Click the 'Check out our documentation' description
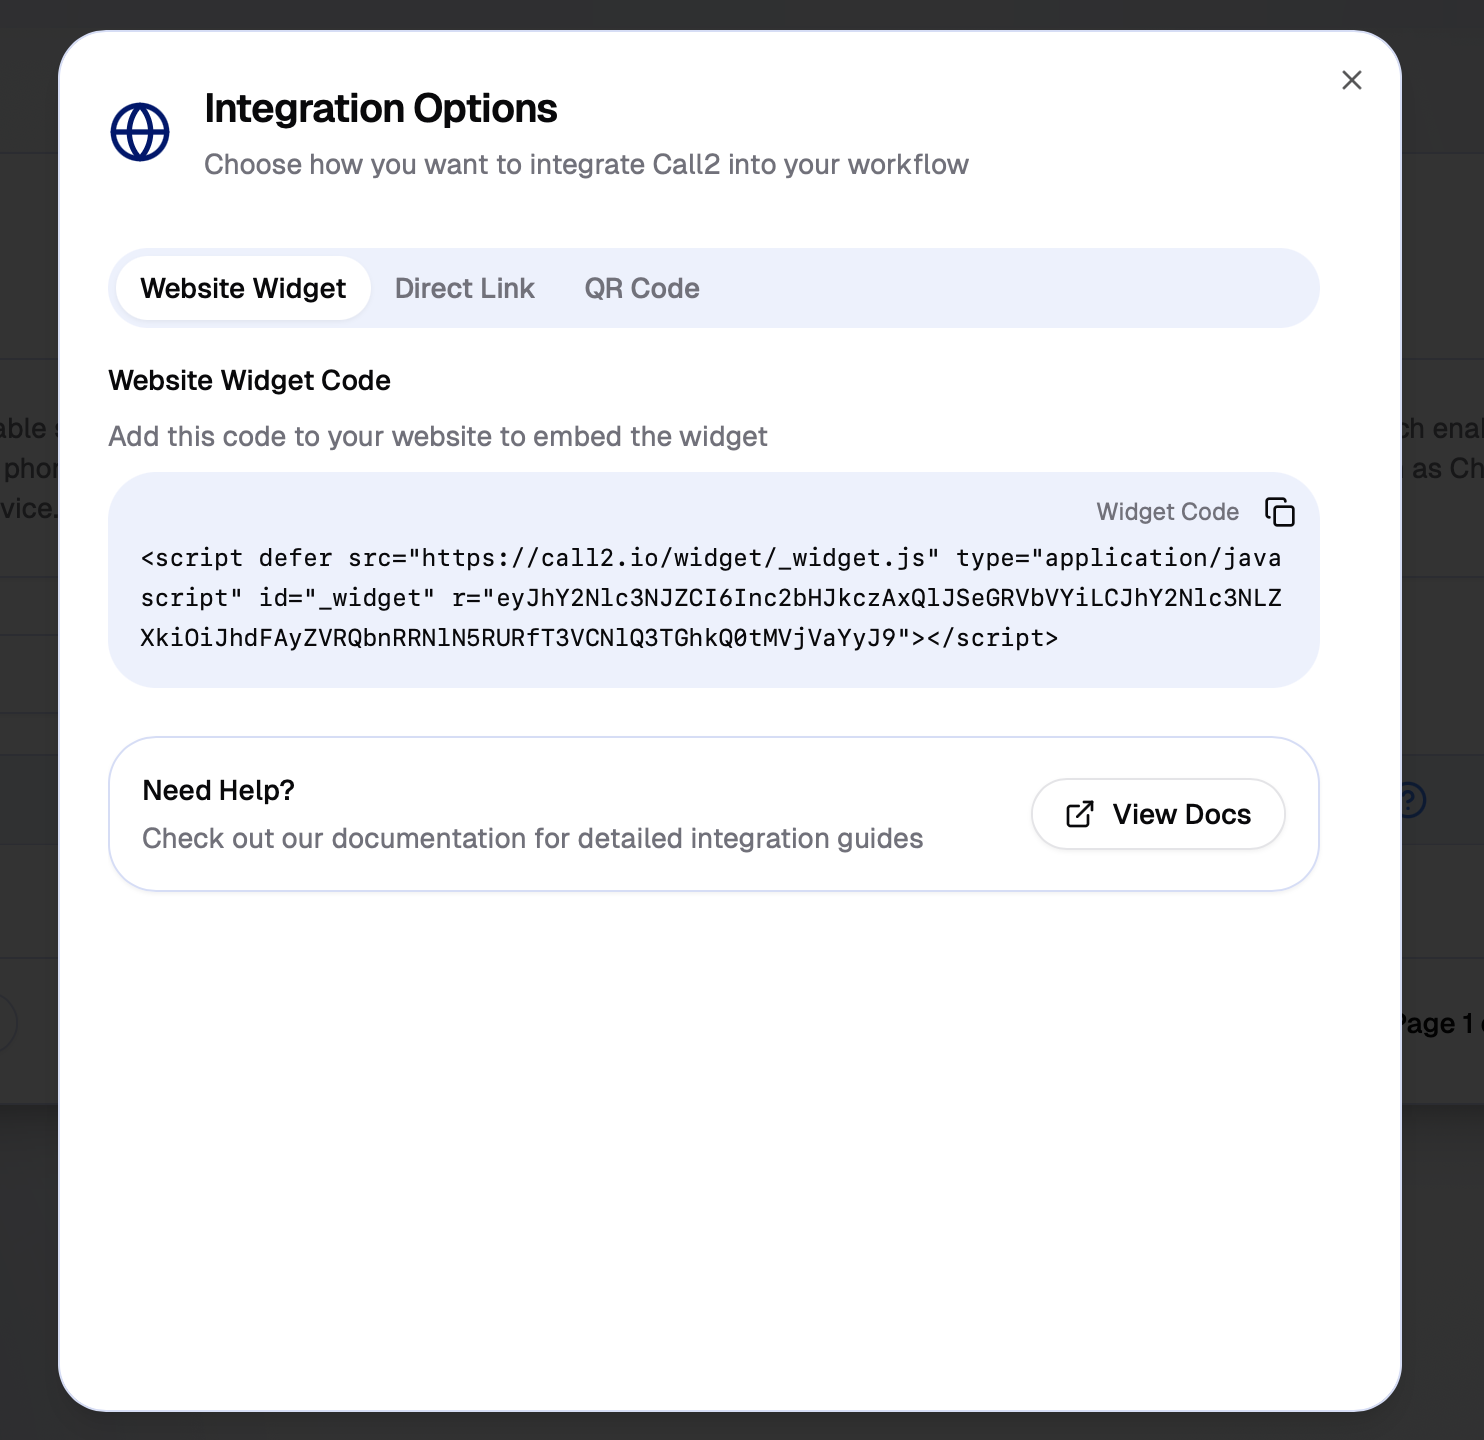The height and width of the screenshot is (1440, 1484). [x=532, y=838]
